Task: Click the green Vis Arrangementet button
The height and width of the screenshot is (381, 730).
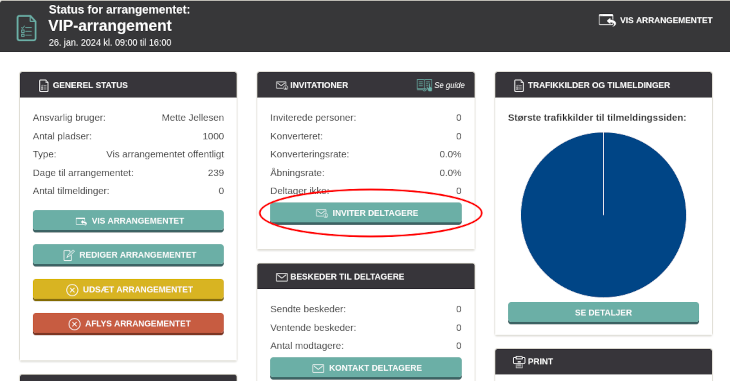Action: tap(128, 221)
